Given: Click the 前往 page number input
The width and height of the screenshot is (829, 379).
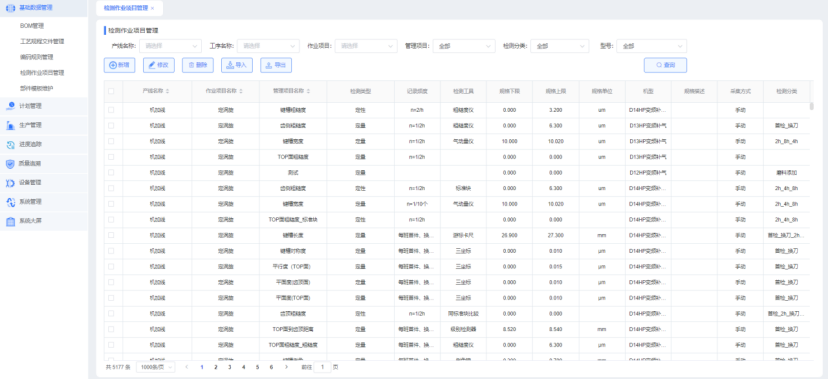Looking at the screenshot, I should click(323, 367).
